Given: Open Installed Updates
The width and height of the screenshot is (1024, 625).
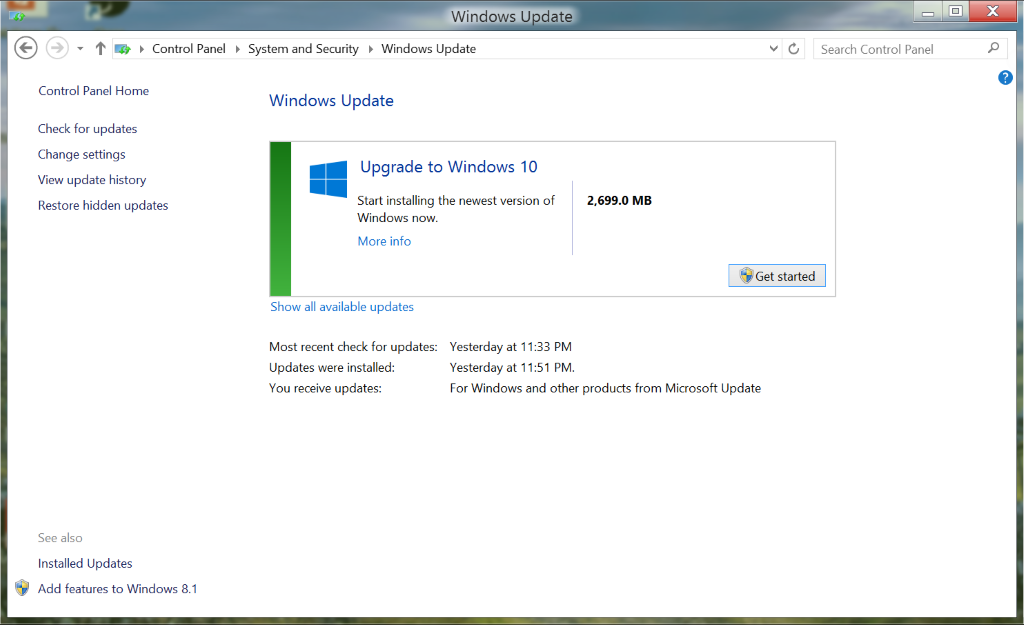Looking at the screenshot, I should click(x=85, y=563).
